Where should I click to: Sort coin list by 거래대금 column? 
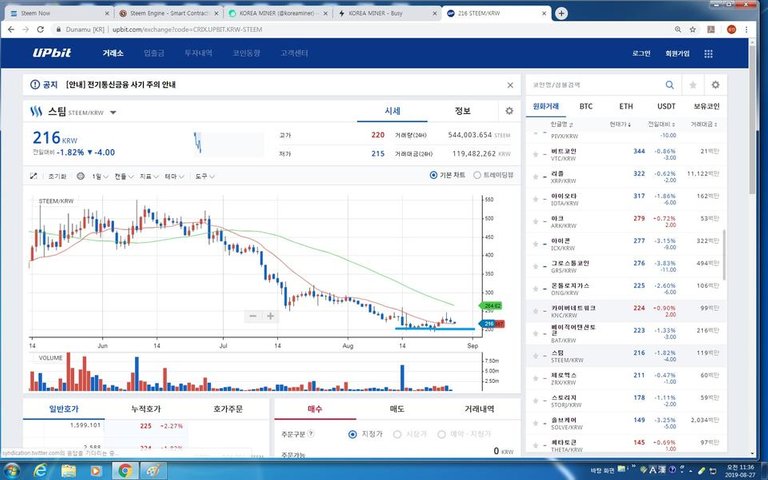tap(704, 124)
